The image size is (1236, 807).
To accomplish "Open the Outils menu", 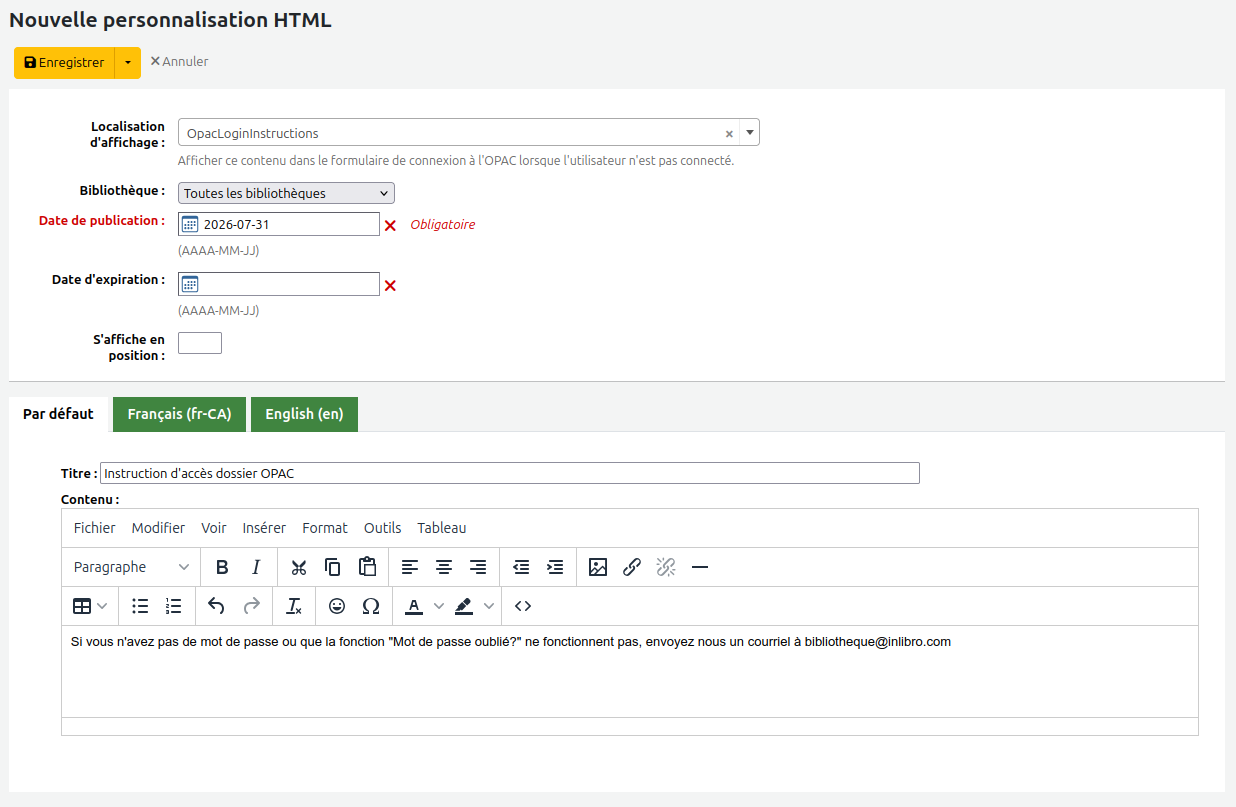I will click(382, 528).
